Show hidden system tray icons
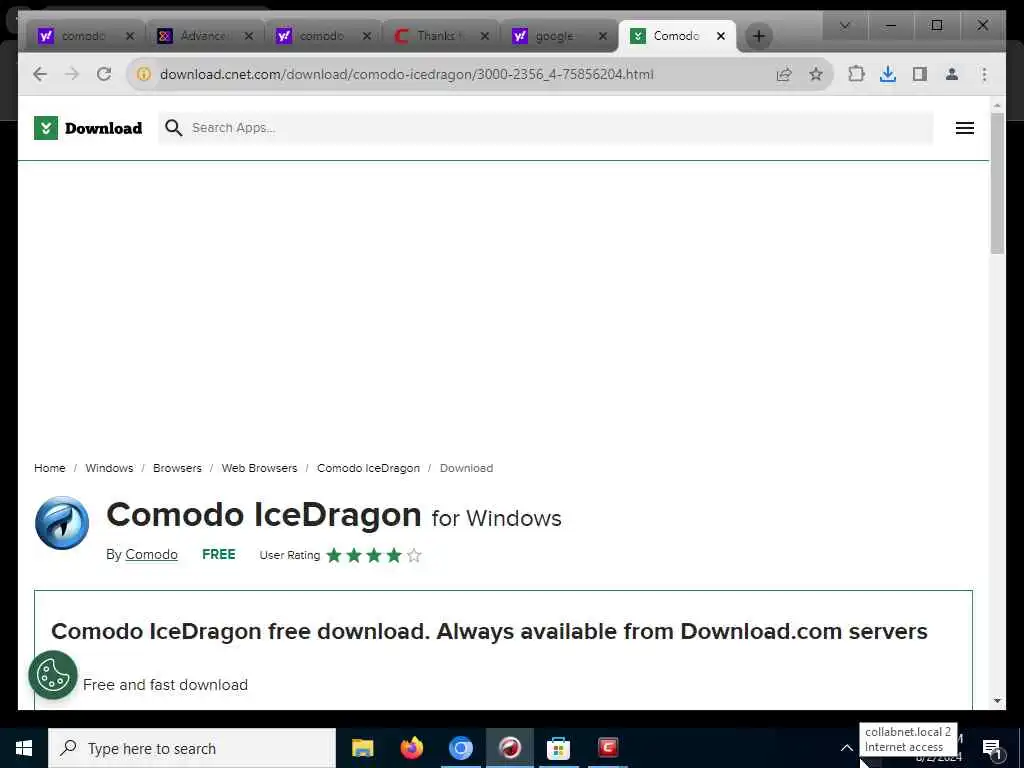This screenshot has width=1024, height=768. 846,748
